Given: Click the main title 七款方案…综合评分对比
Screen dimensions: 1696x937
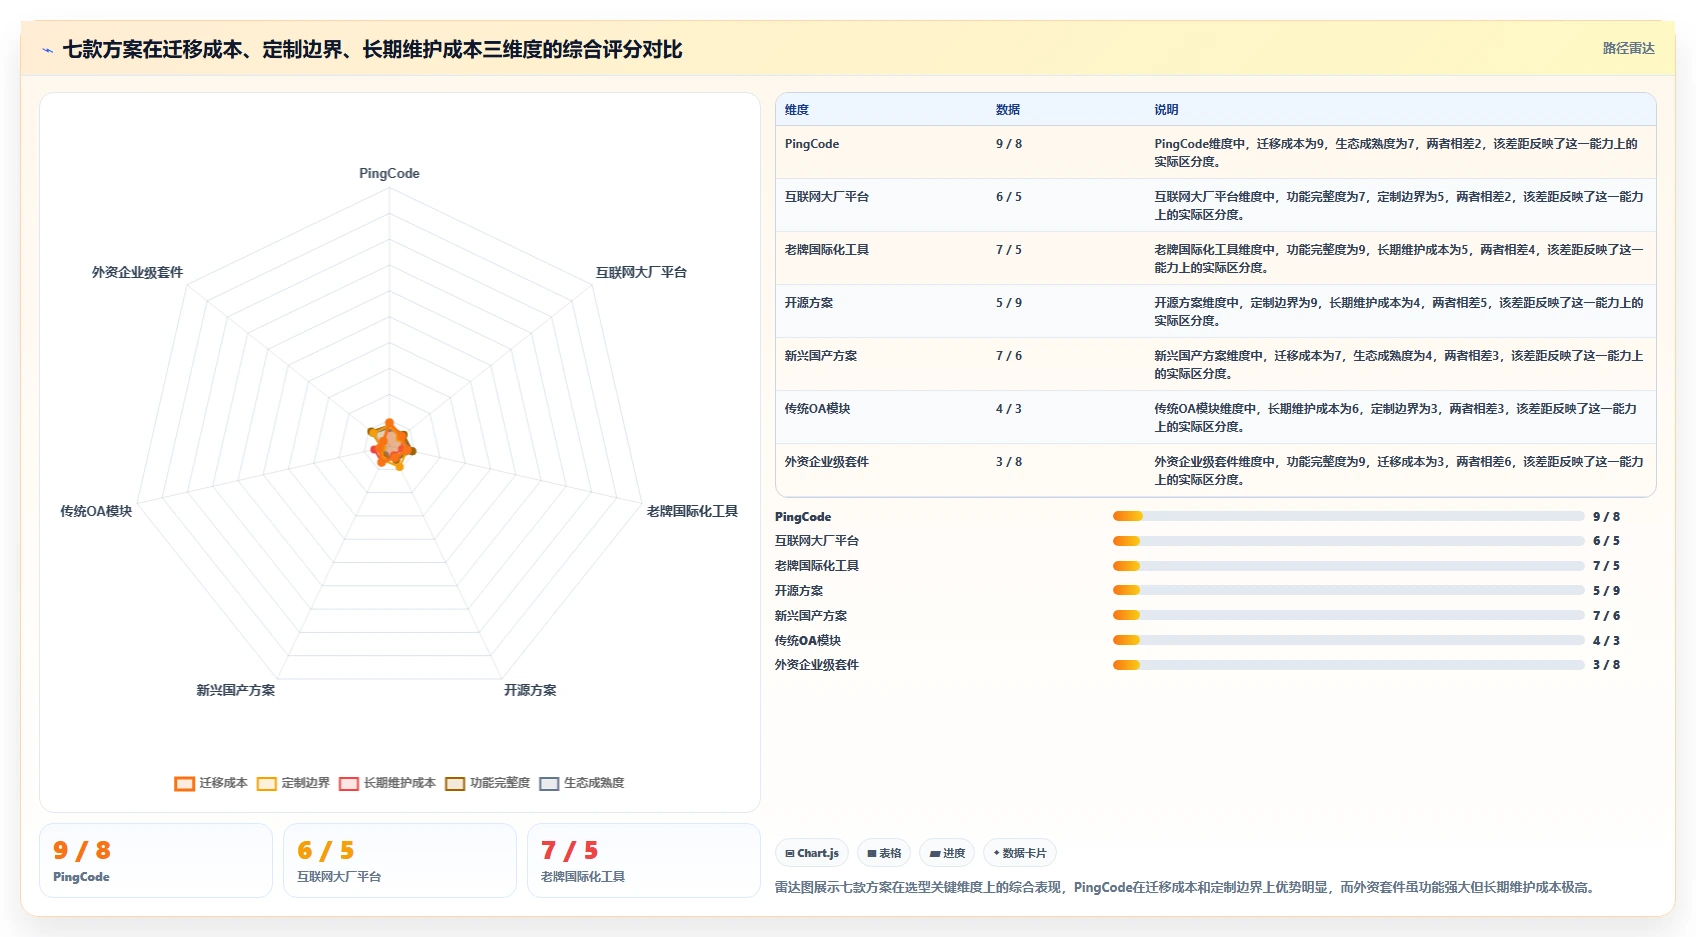Looking at the screenshot, I should pyautogui.click(x=372, y=49).
